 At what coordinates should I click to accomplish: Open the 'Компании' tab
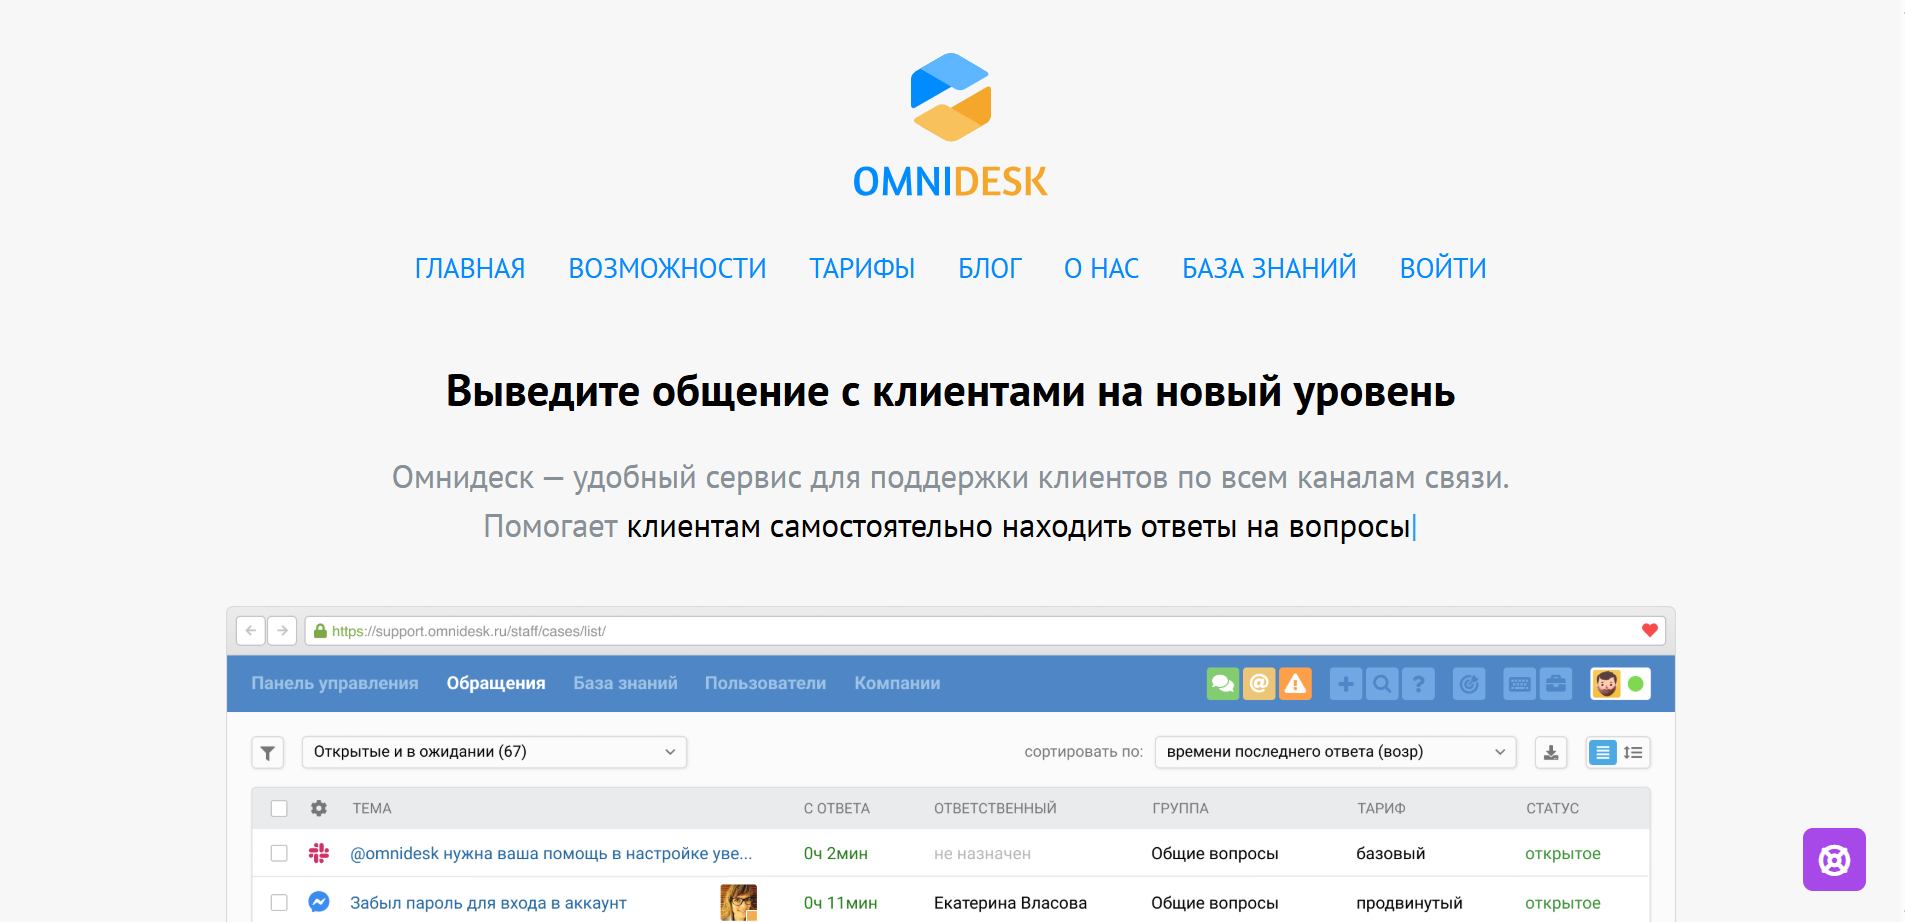tap(897, 683)
